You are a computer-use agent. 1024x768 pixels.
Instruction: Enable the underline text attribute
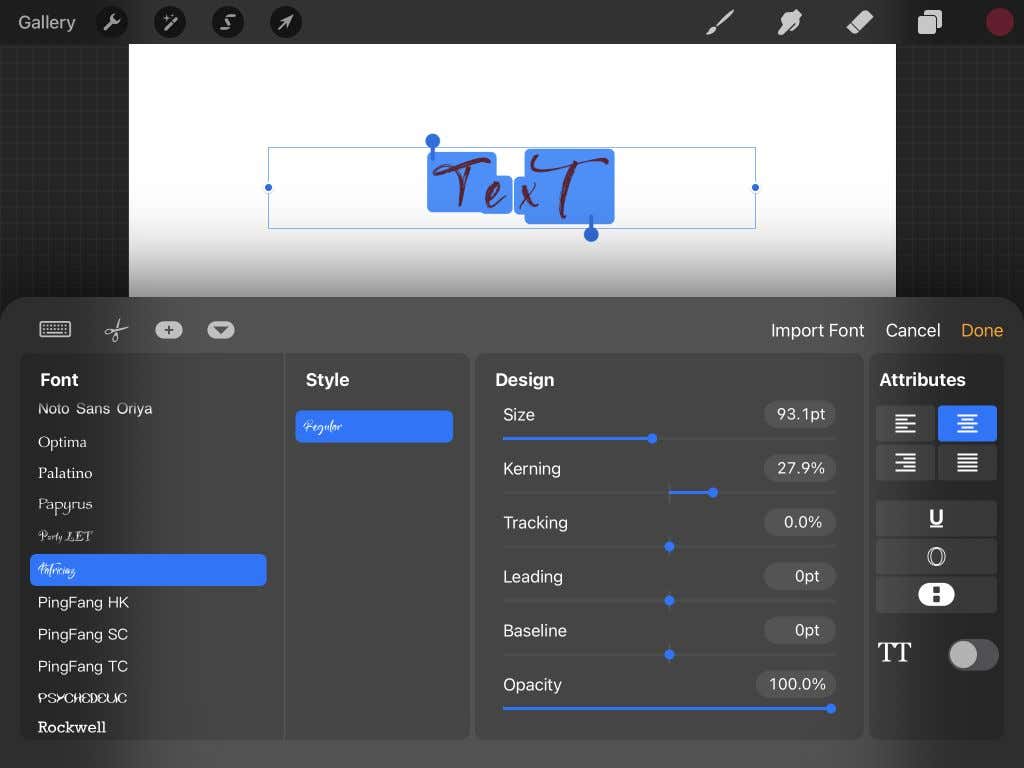(936, 518)
